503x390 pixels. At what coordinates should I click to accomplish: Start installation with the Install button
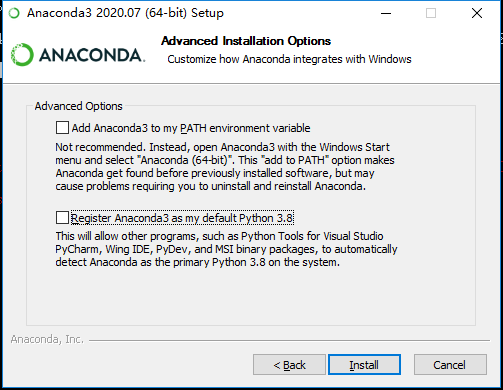[364, 365]
